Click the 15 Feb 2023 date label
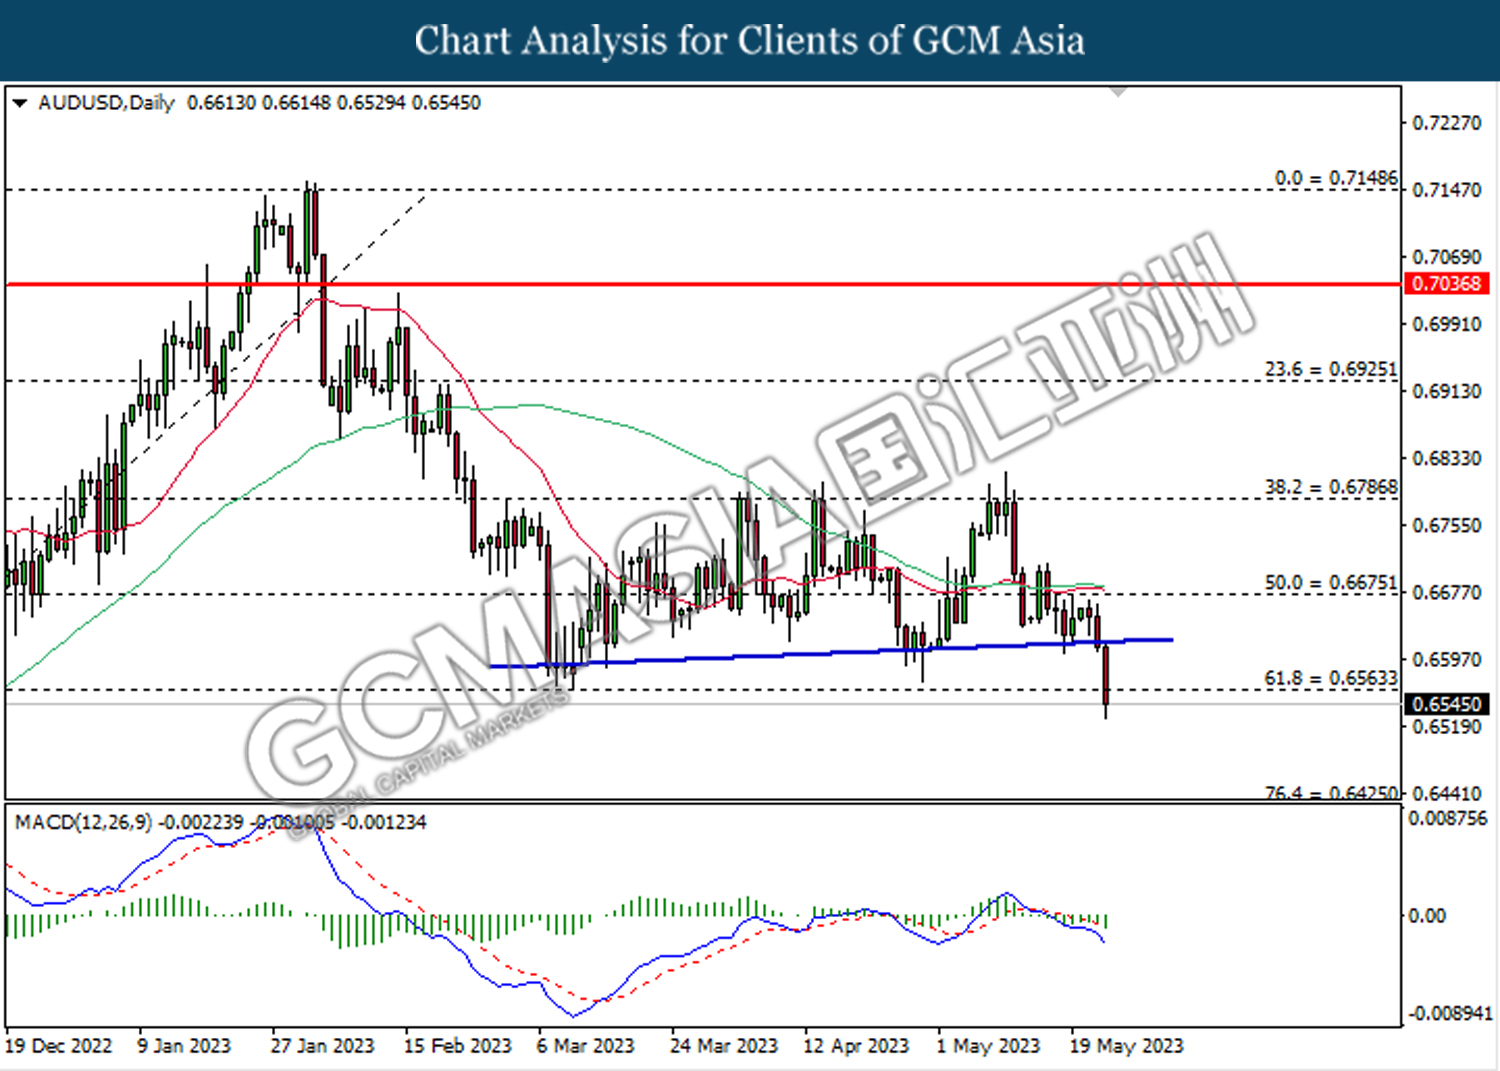 coord(457,1046)
